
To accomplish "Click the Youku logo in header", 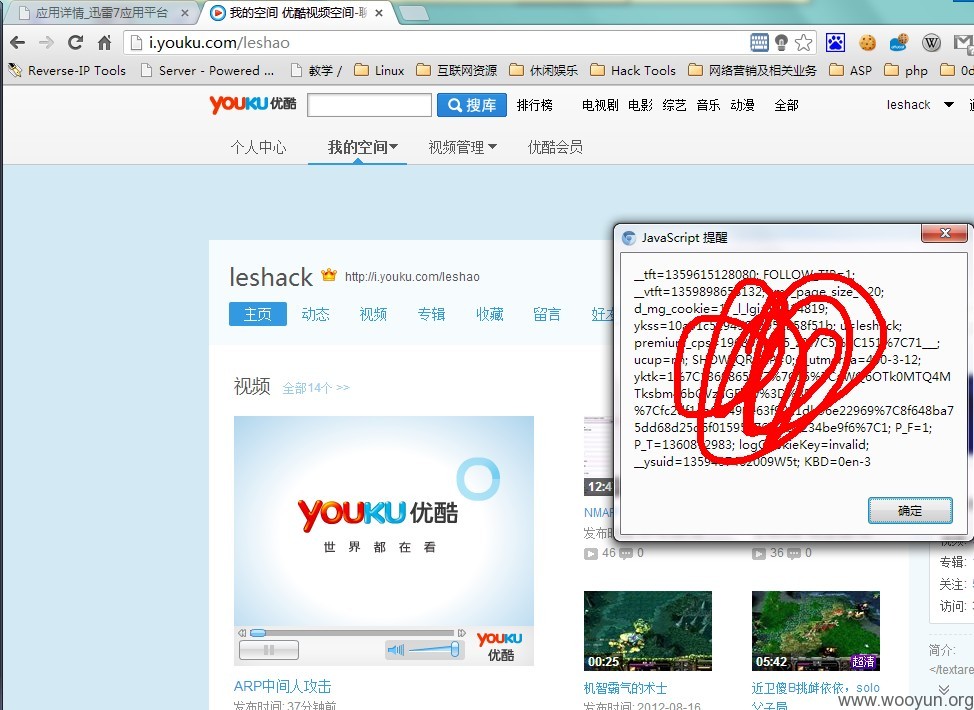I will point(253,104).
